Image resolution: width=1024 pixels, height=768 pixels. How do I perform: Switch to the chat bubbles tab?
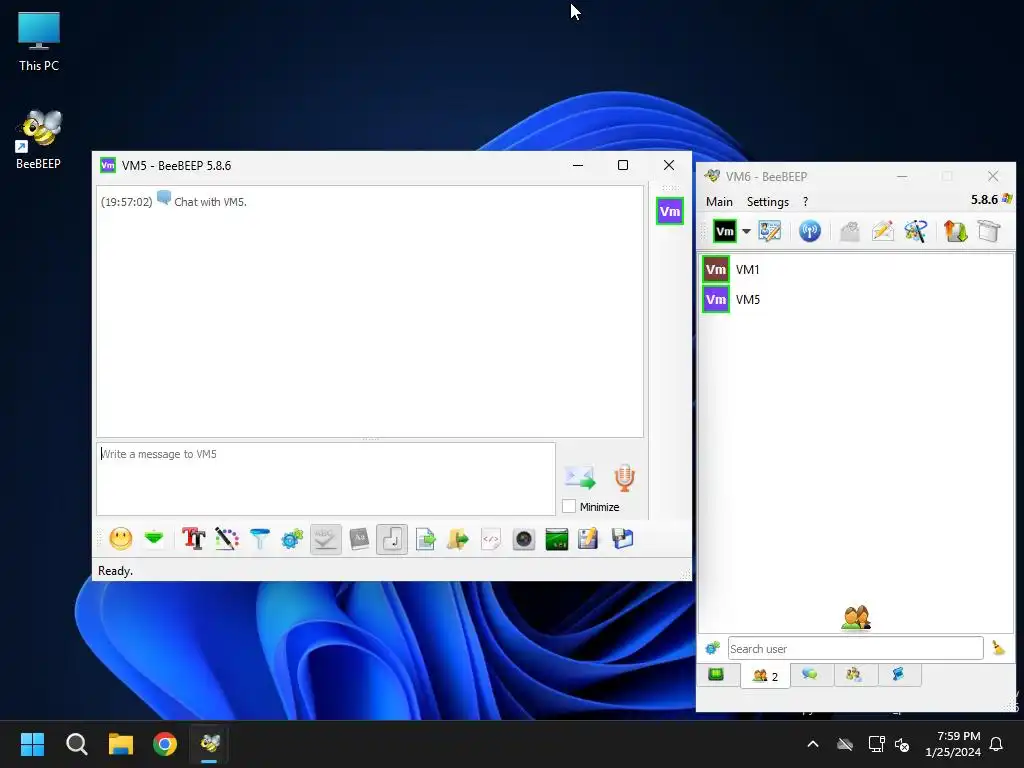pyautogui.click(x=810, y=675)
